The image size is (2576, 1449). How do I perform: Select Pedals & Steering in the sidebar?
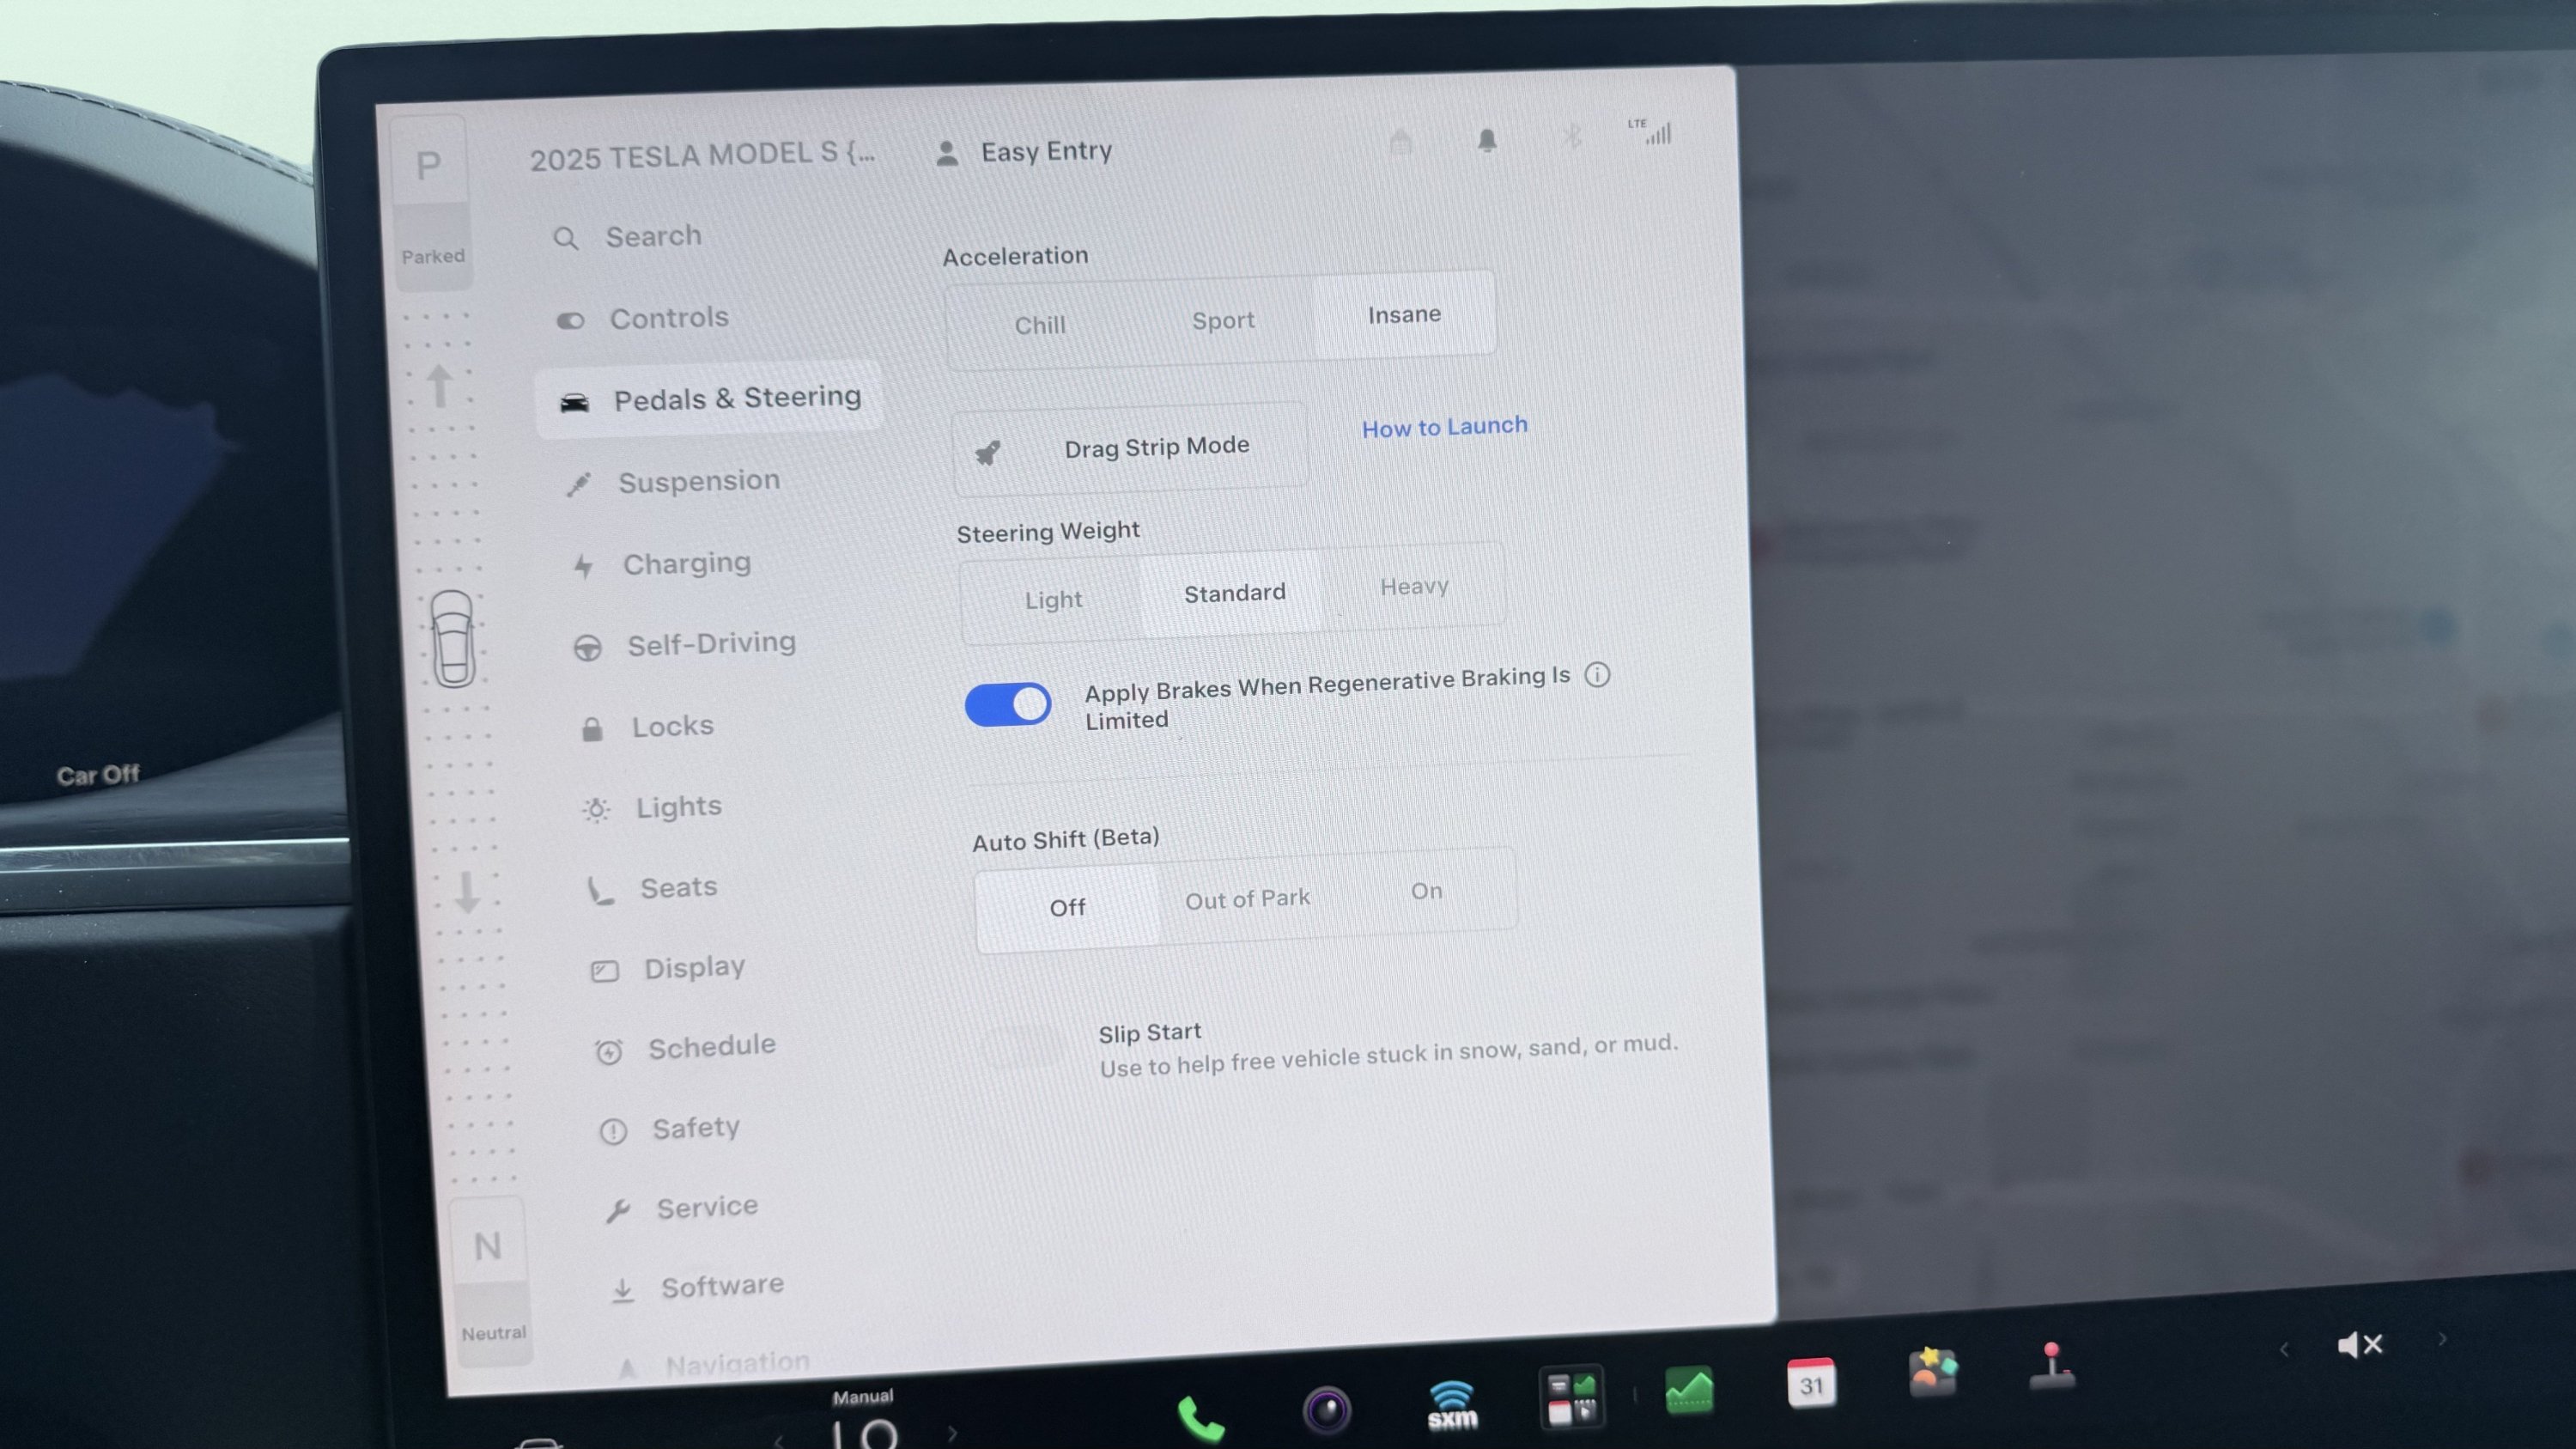709,400
